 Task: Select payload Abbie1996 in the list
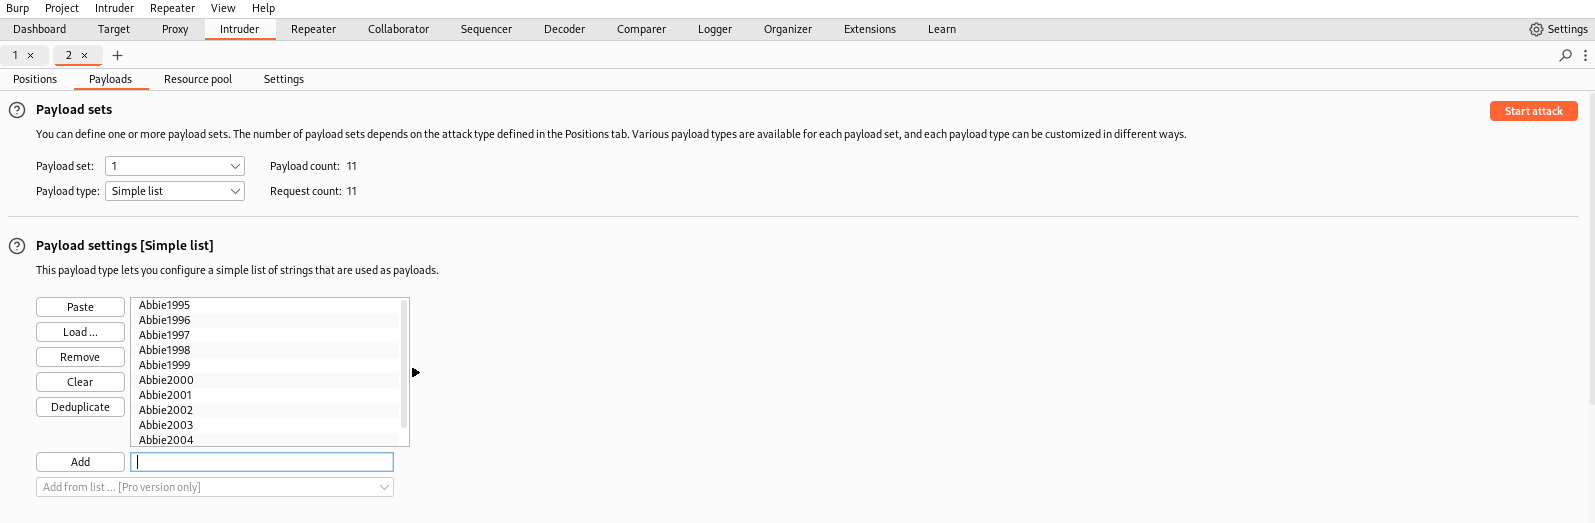265,320
